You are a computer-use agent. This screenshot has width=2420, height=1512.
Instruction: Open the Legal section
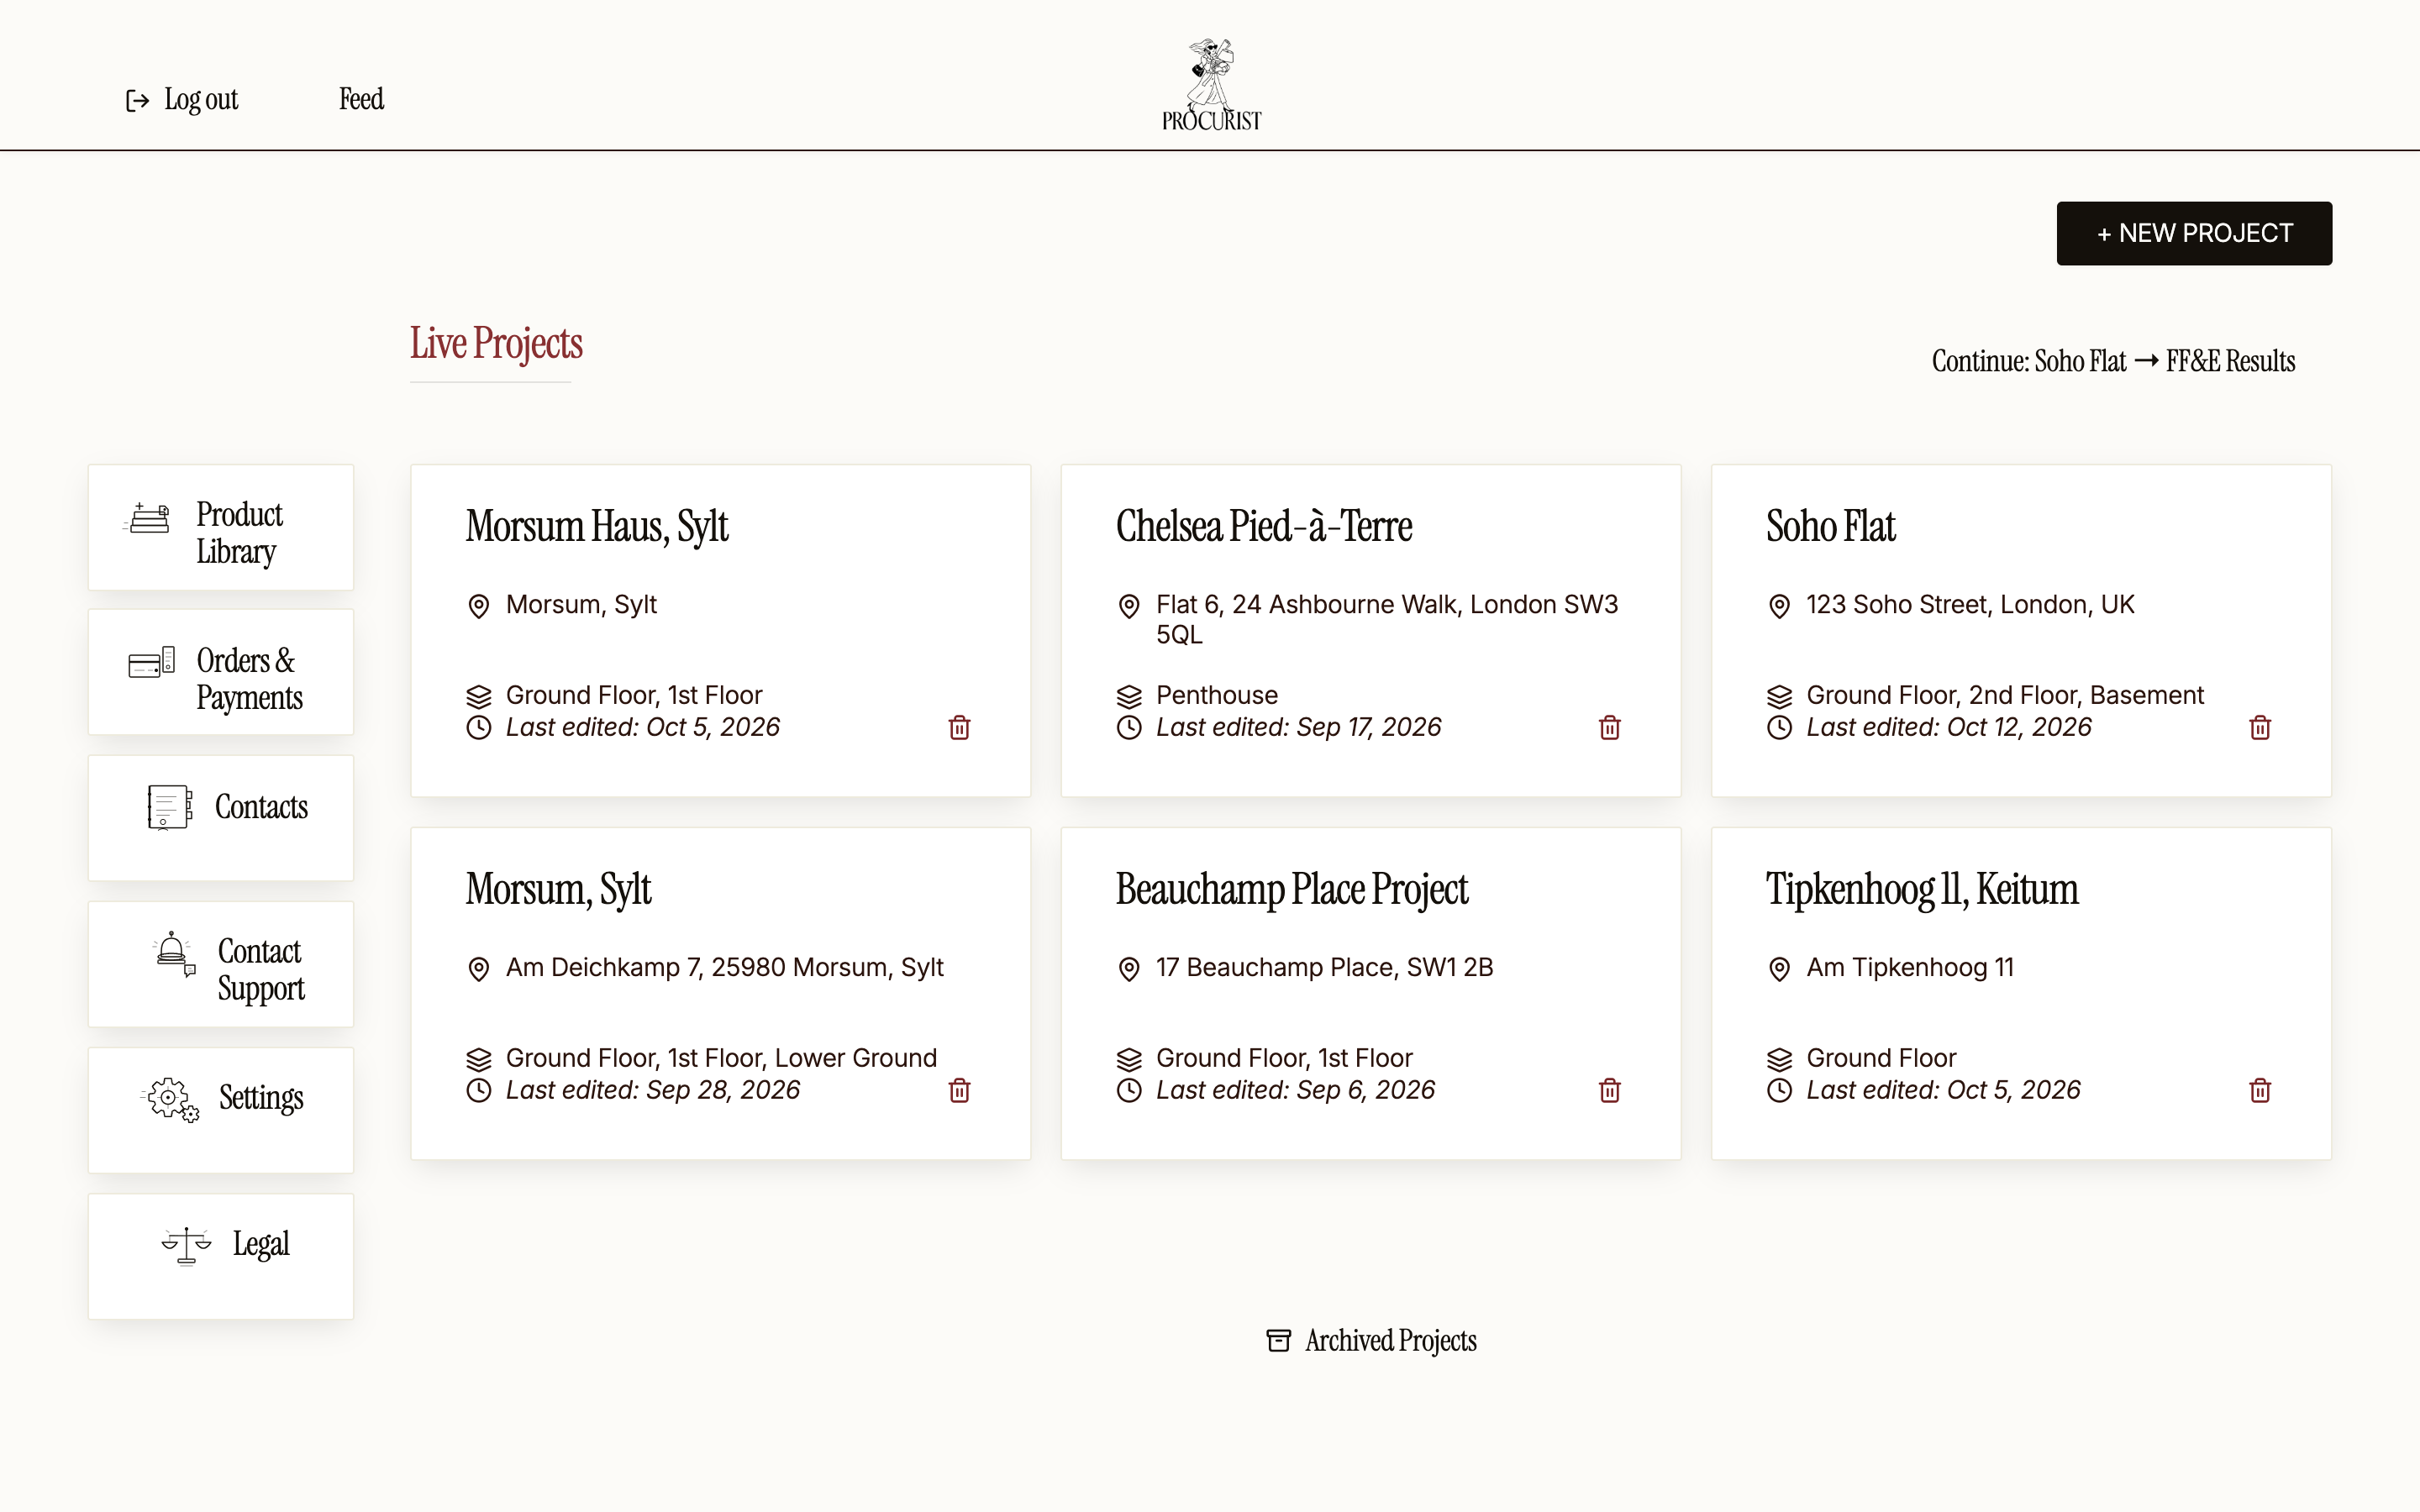[x=221, y=1256]
